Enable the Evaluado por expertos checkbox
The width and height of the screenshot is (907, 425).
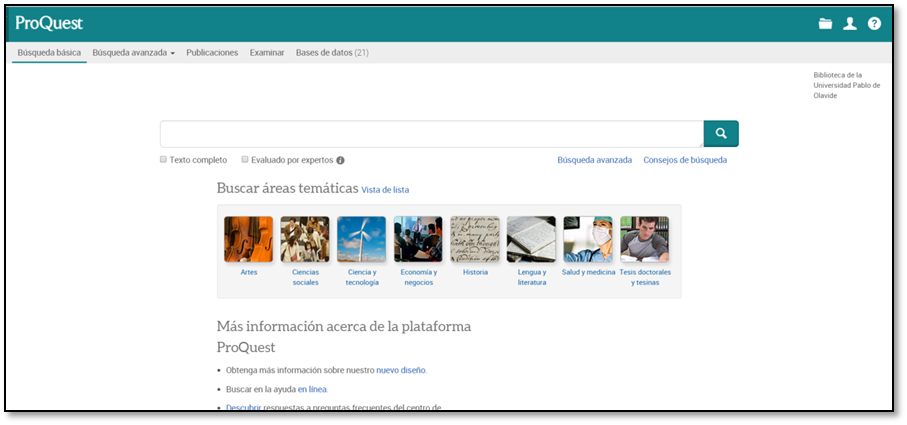click(x=245, y=159)
